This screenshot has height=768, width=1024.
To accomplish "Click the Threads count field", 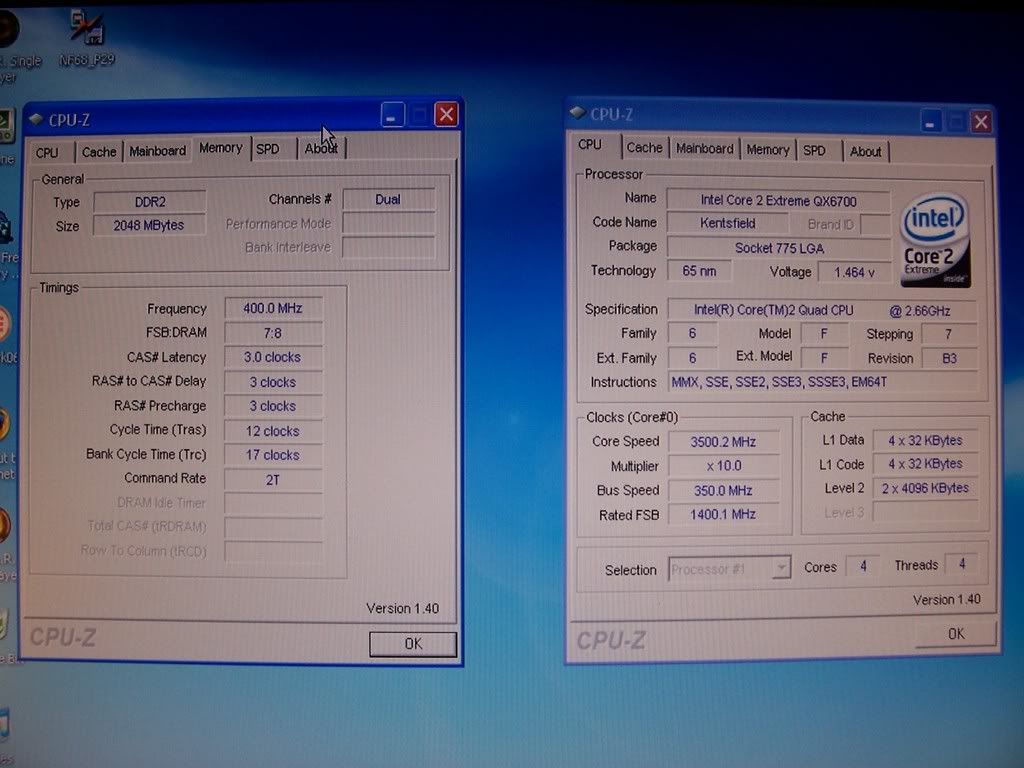I will pyautogui.click(x=961, y=564).
